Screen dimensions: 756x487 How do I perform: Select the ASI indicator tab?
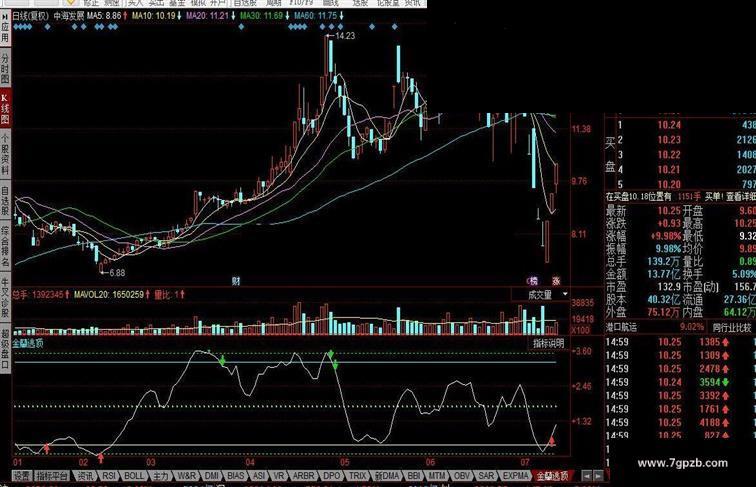(259, 476)
